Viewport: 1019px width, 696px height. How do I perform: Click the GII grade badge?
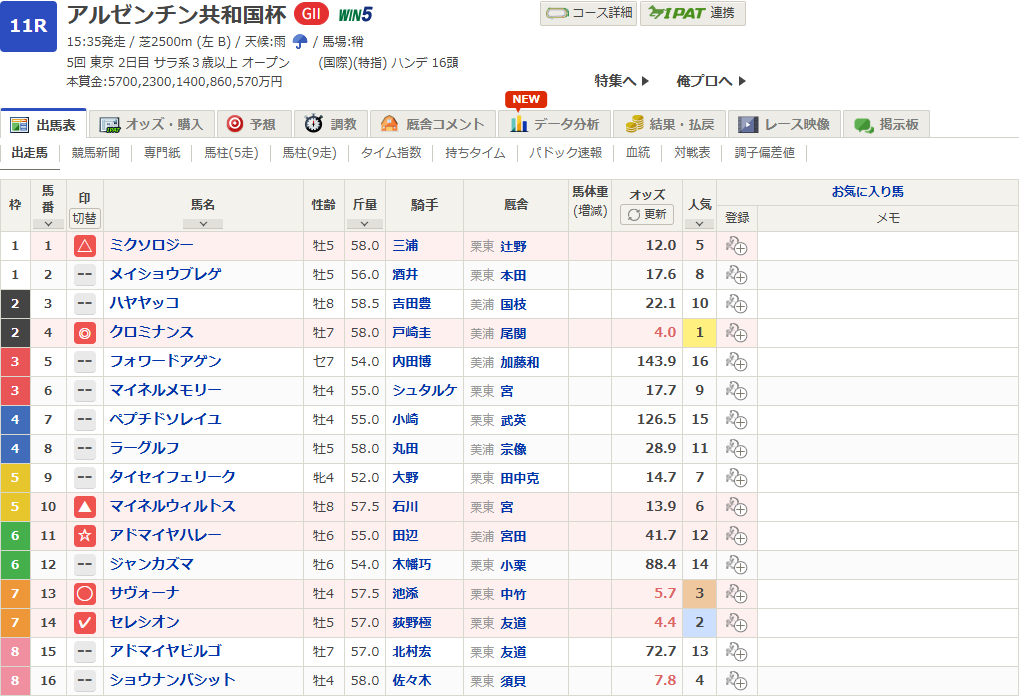[313, 15]
